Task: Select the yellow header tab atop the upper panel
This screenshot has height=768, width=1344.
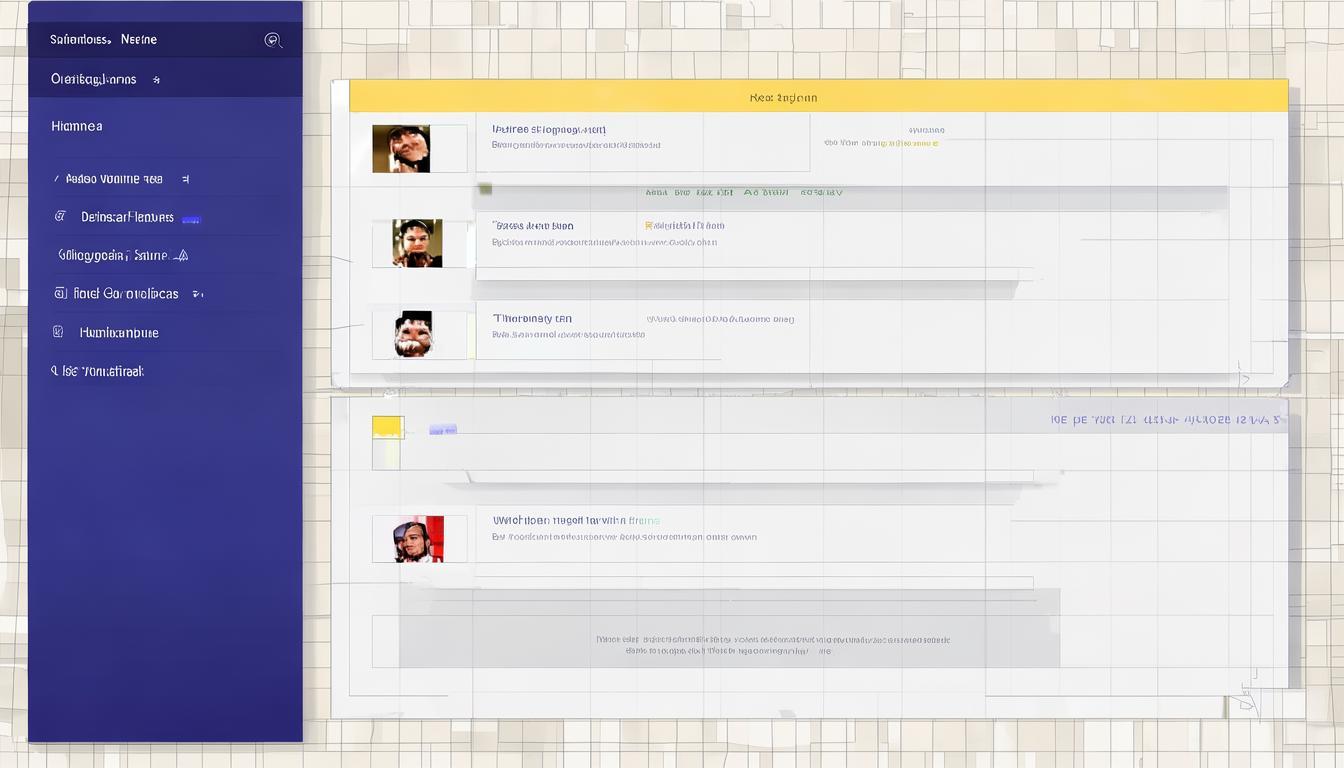Action: coord(818,97)
